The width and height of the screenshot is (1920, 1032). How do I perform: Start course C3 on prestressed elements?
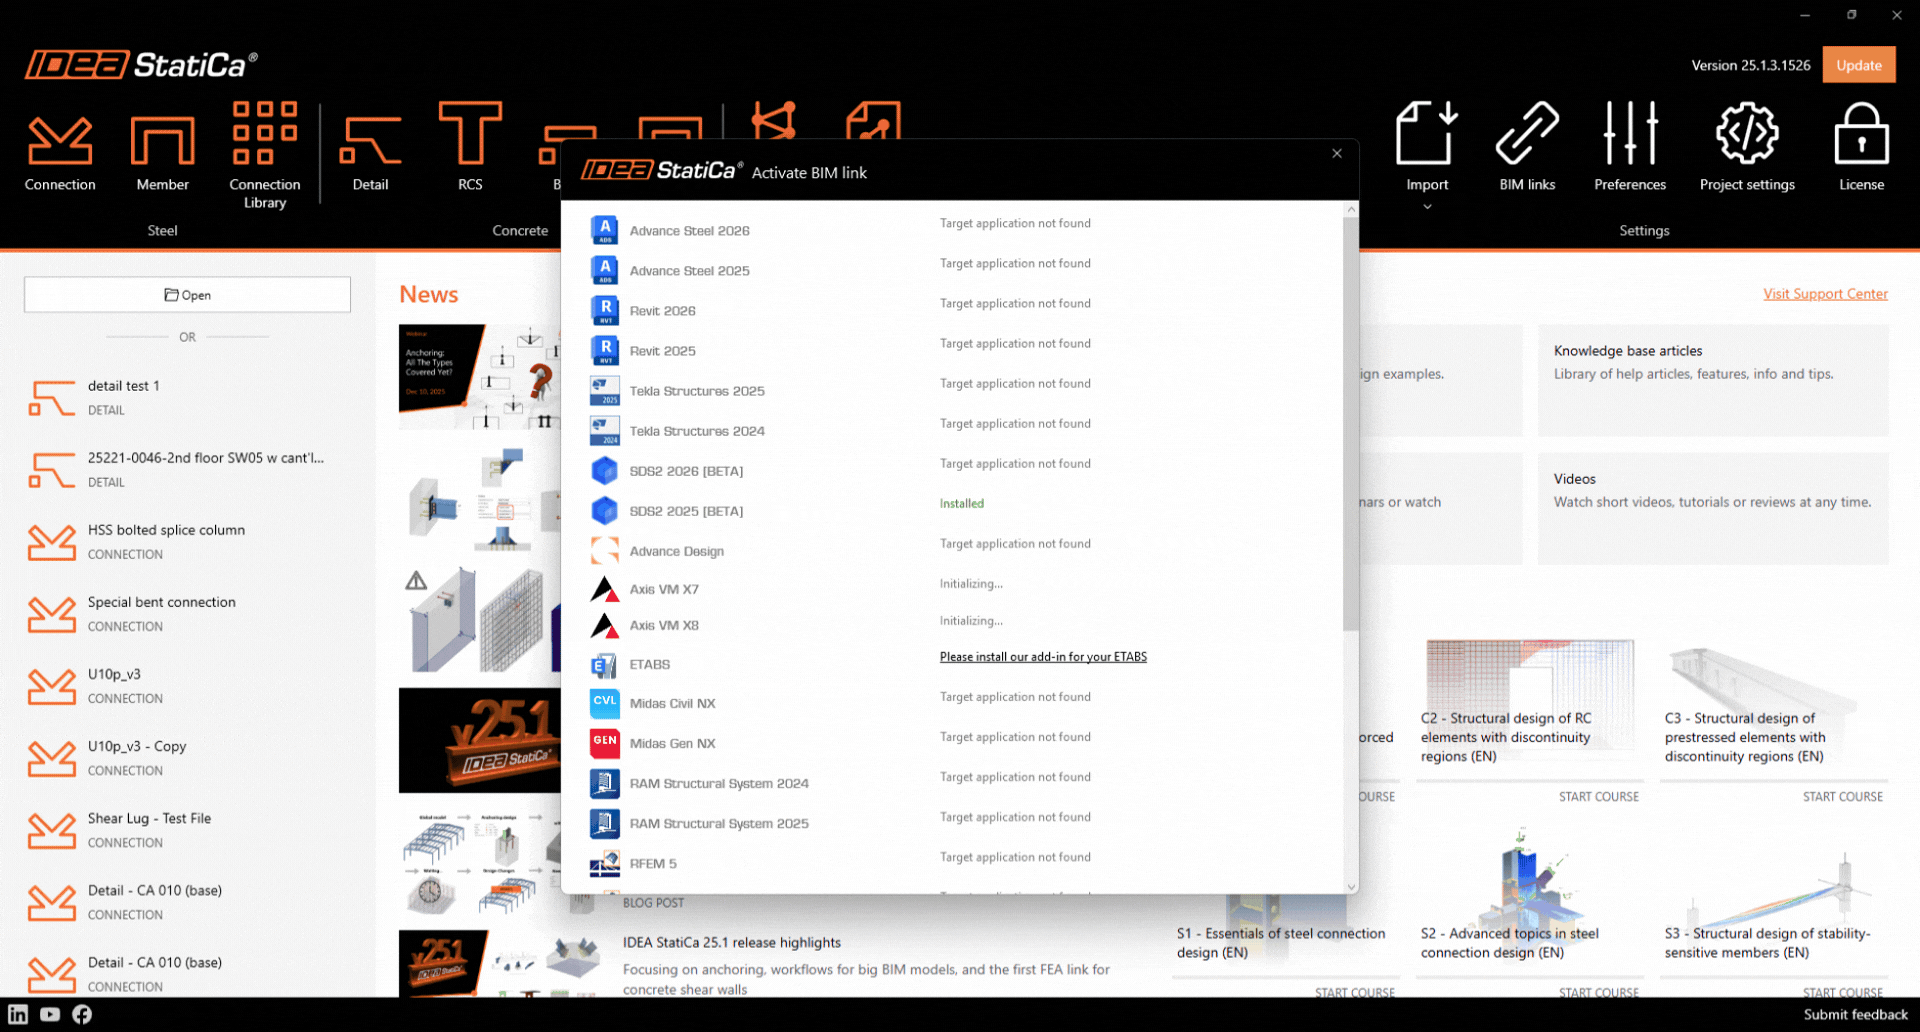click(1842, 797)
